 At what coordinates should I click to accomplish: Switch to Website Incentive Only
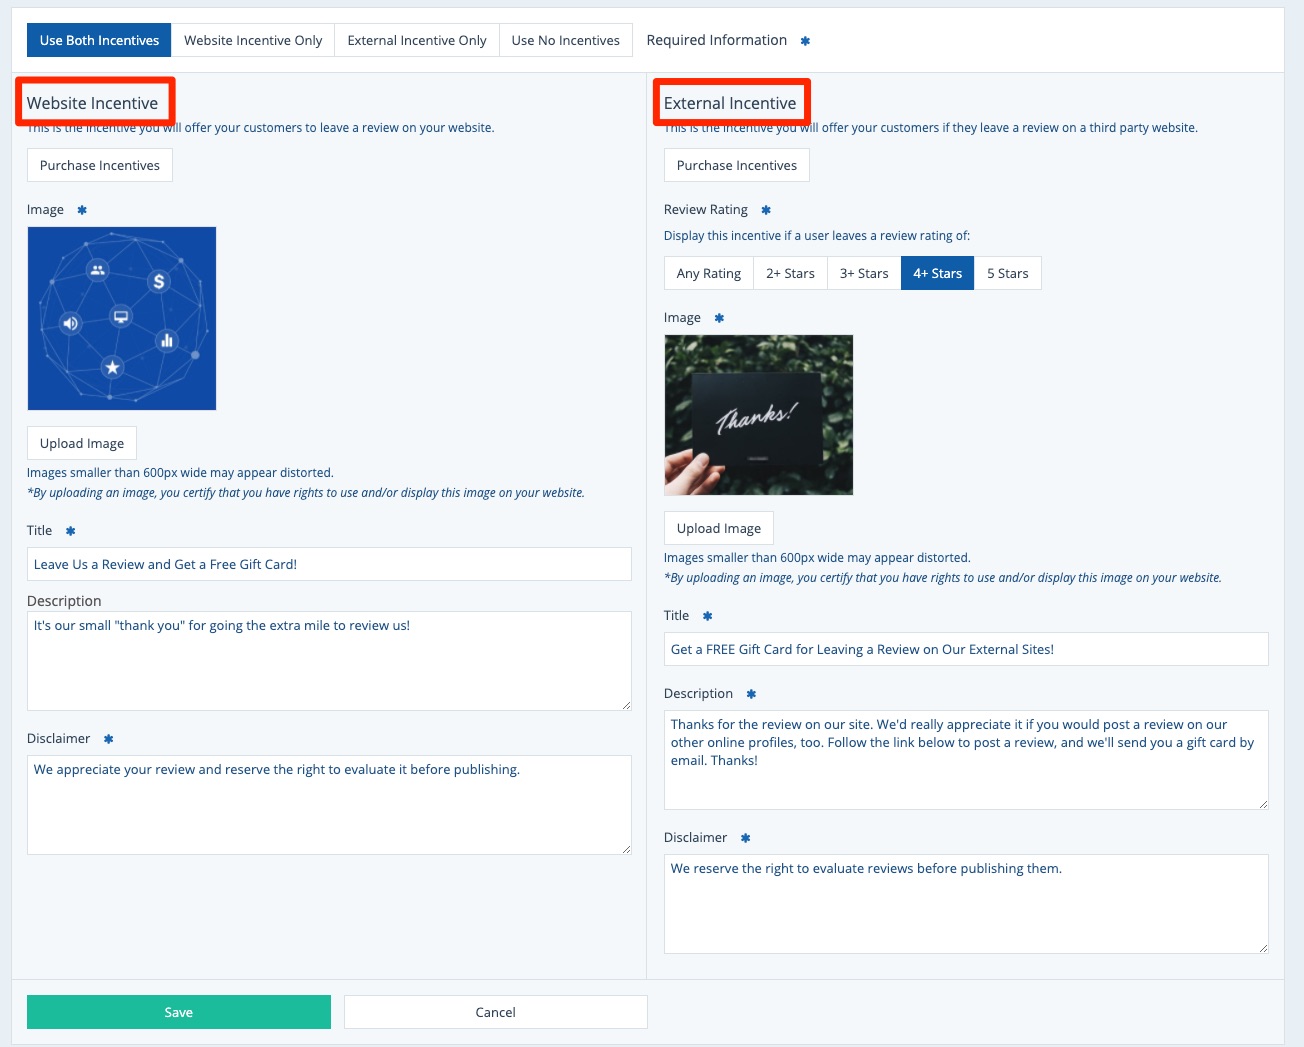253,41
